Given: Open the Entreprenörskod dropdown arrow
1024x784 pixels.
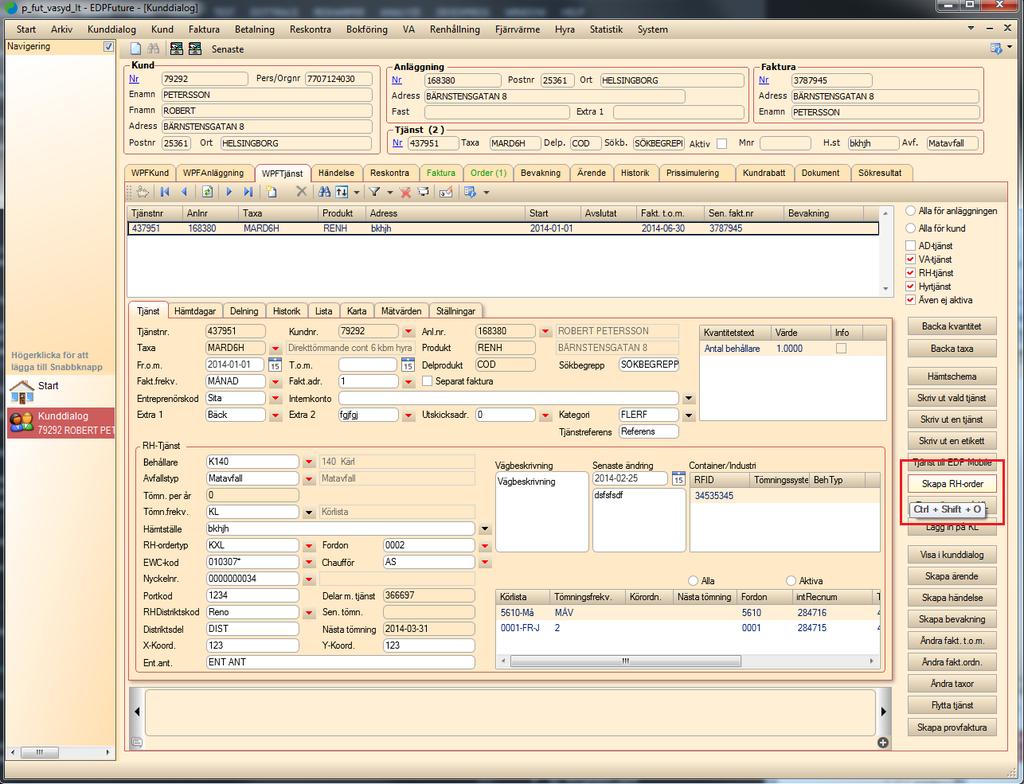Looking at the screenshot, I should [275, 398].
